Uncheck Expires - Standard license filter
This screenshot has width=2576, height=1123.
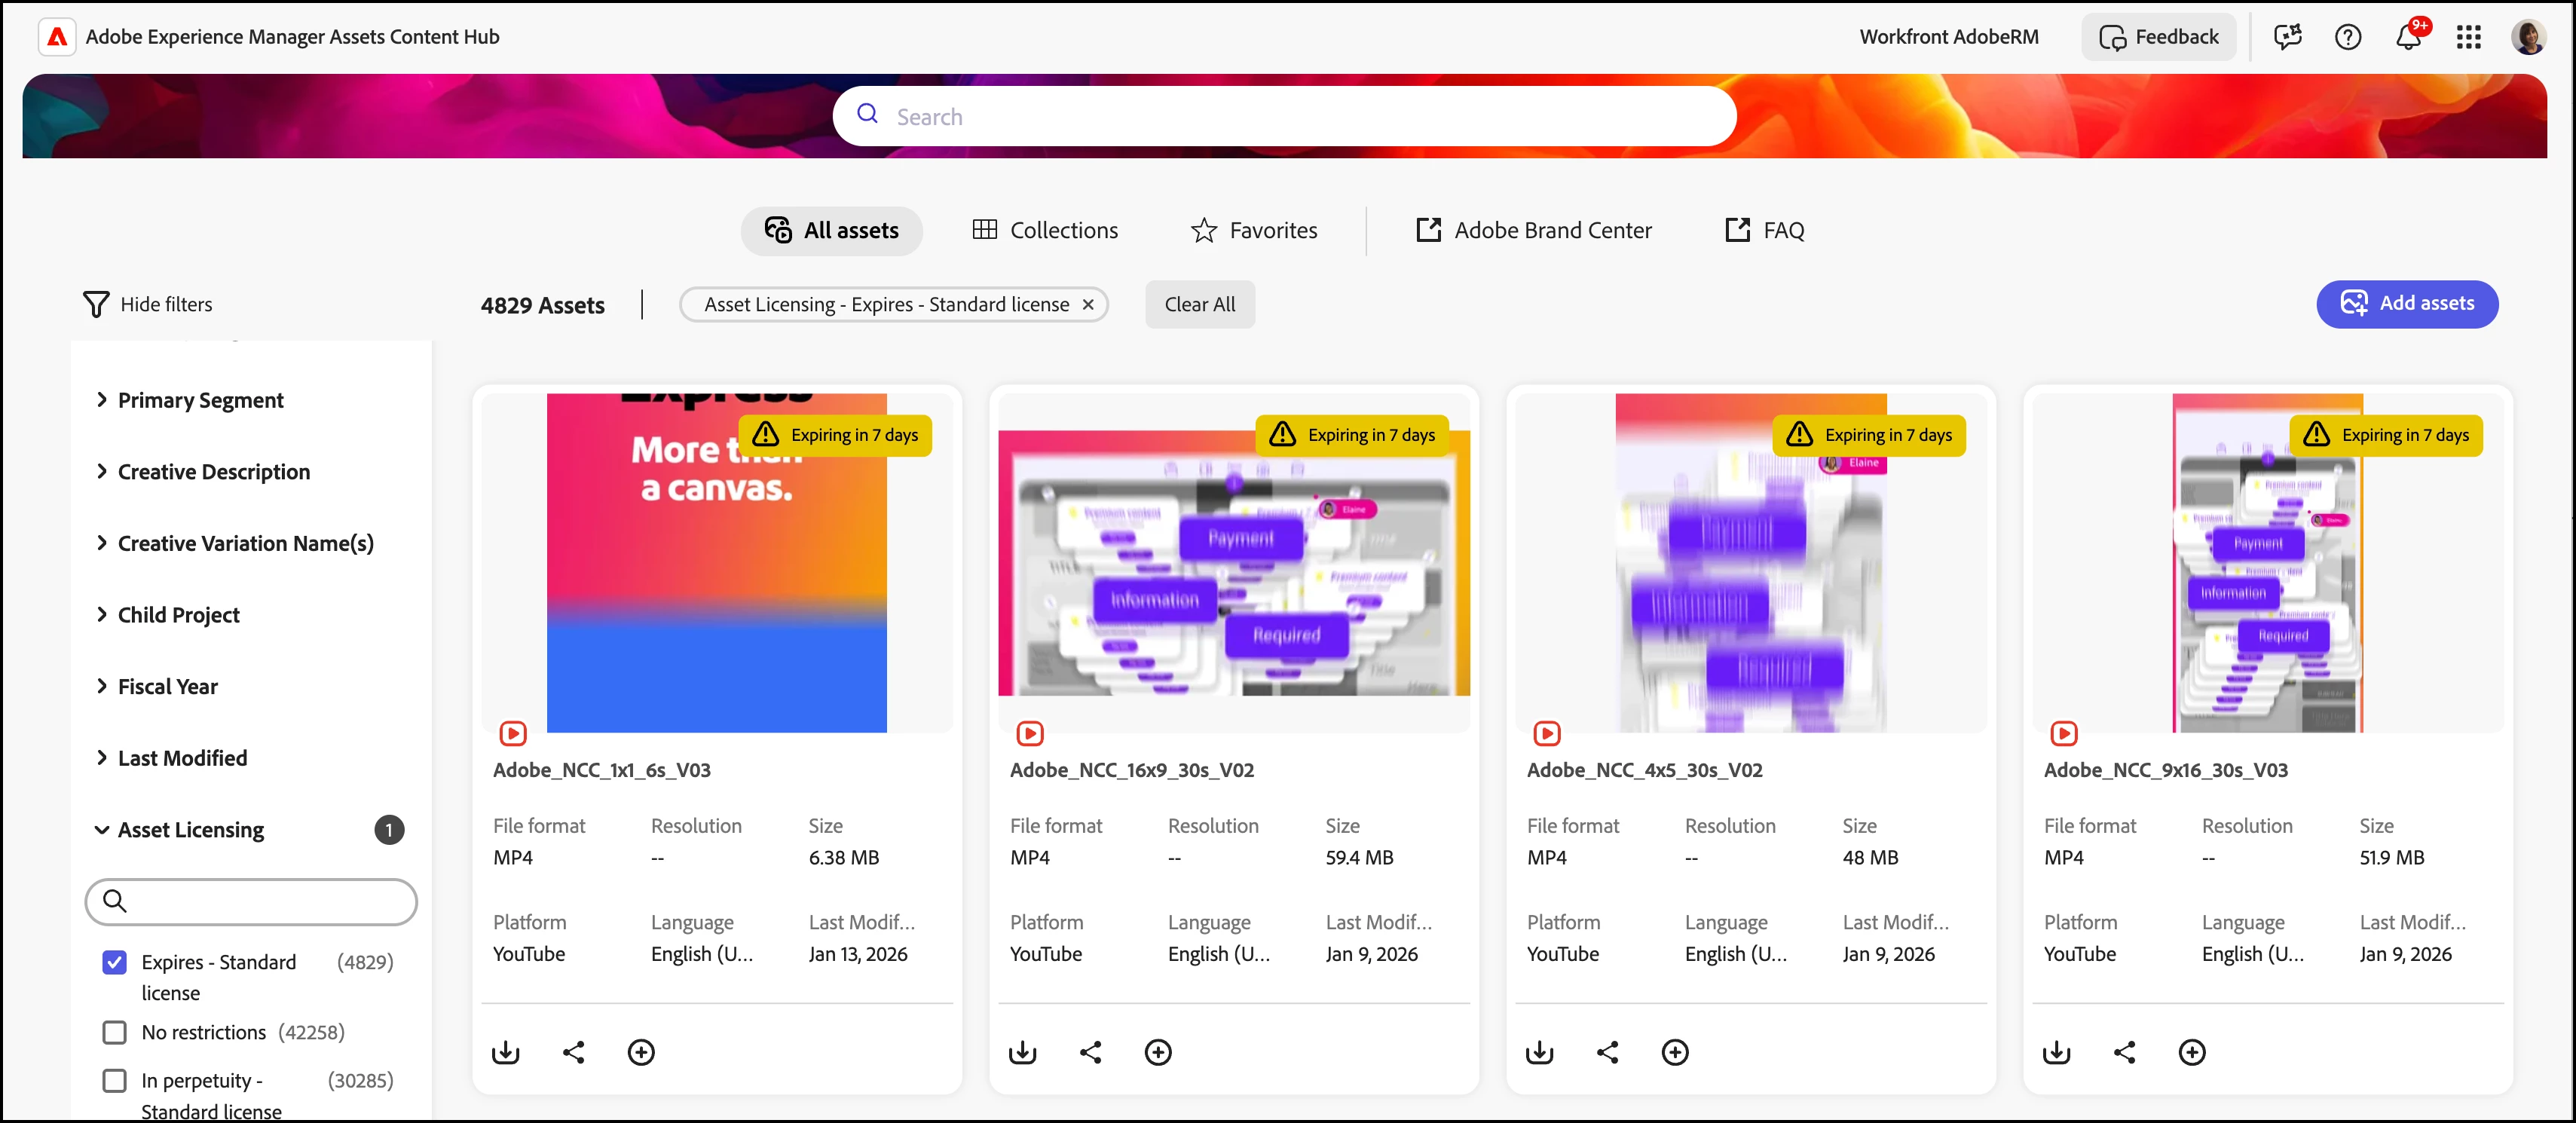(x=115, y=962)
